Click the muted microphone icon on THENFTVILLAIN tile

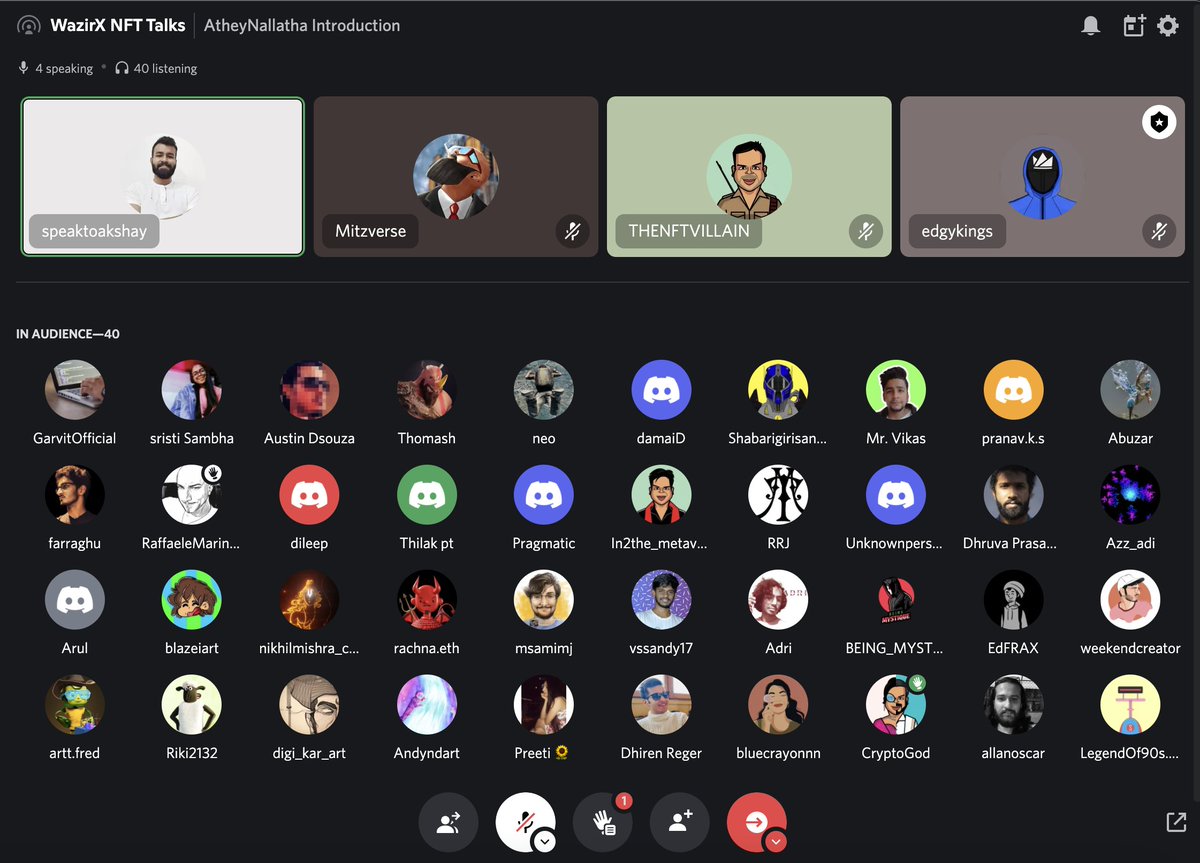[865, 231]
